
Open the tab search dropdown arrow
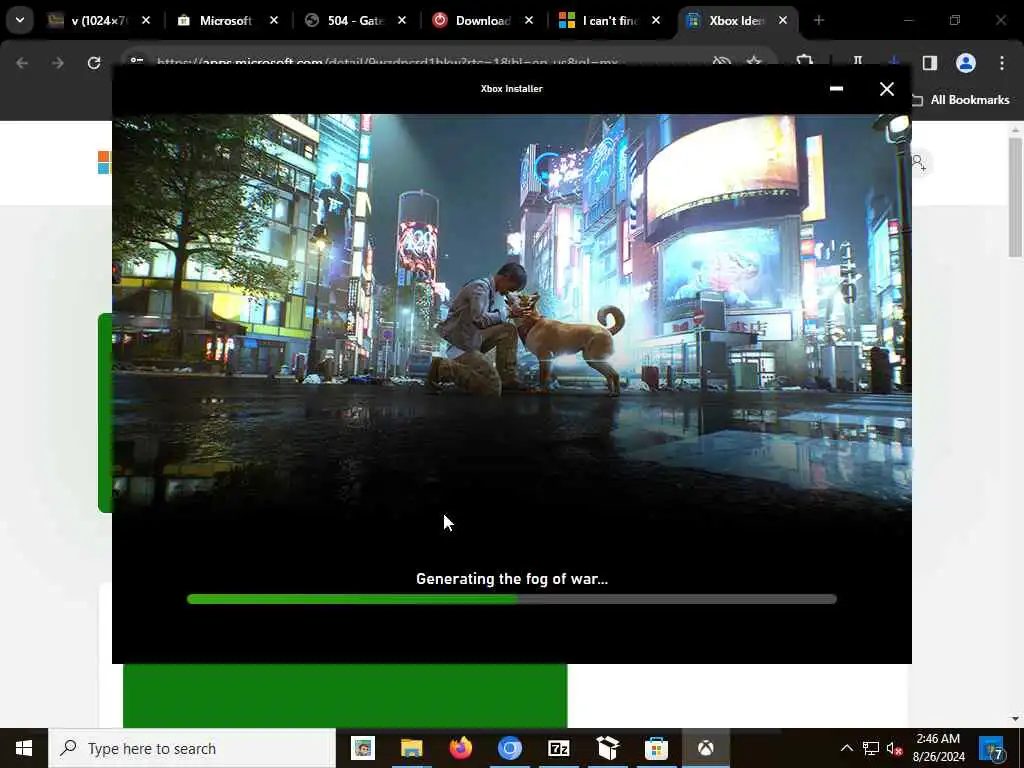coord(20,20)
